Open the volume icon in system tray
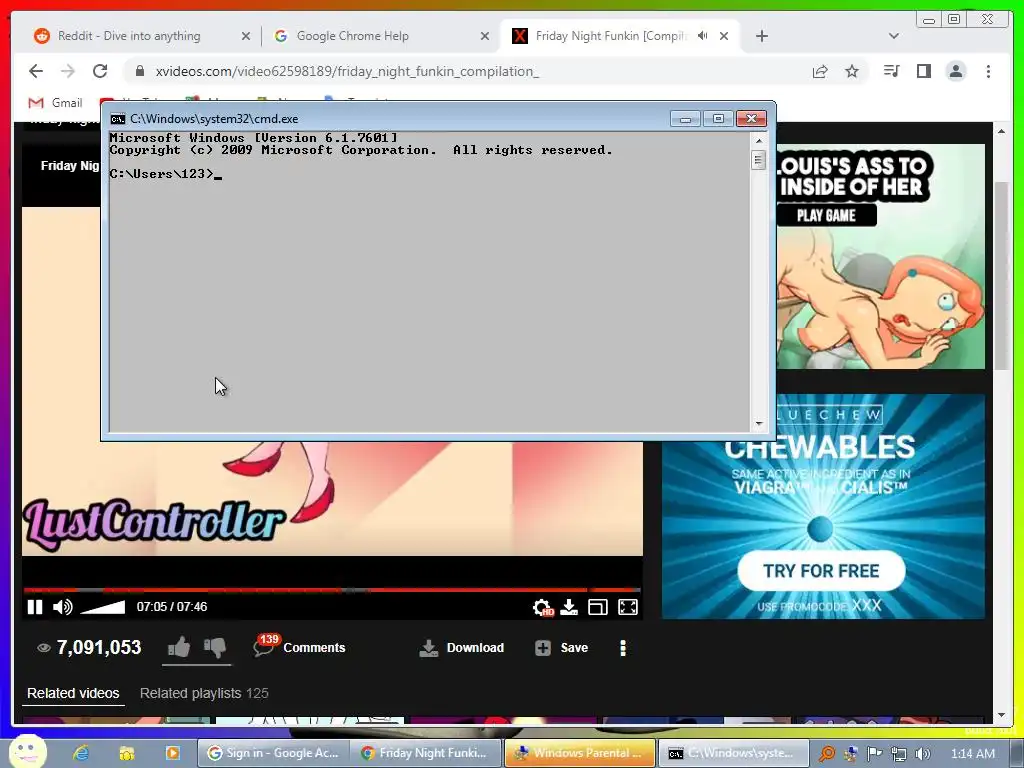The width and height of the screenshot is (1024, 768). pos(922,754)
